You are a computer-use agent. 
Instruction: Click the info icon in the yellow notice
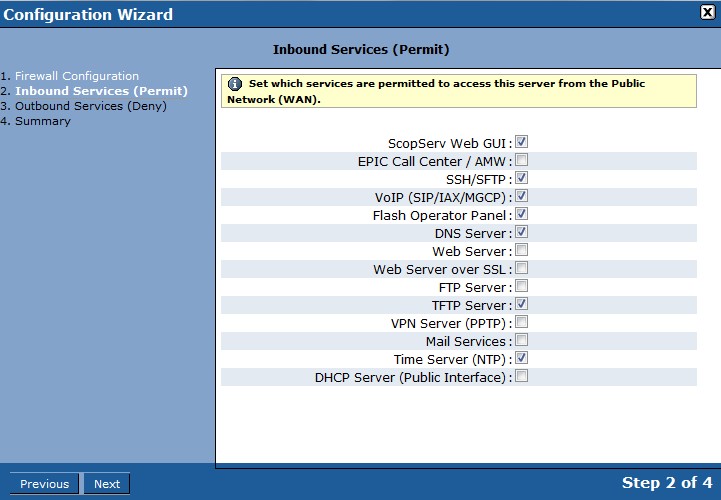coord(235,84)
